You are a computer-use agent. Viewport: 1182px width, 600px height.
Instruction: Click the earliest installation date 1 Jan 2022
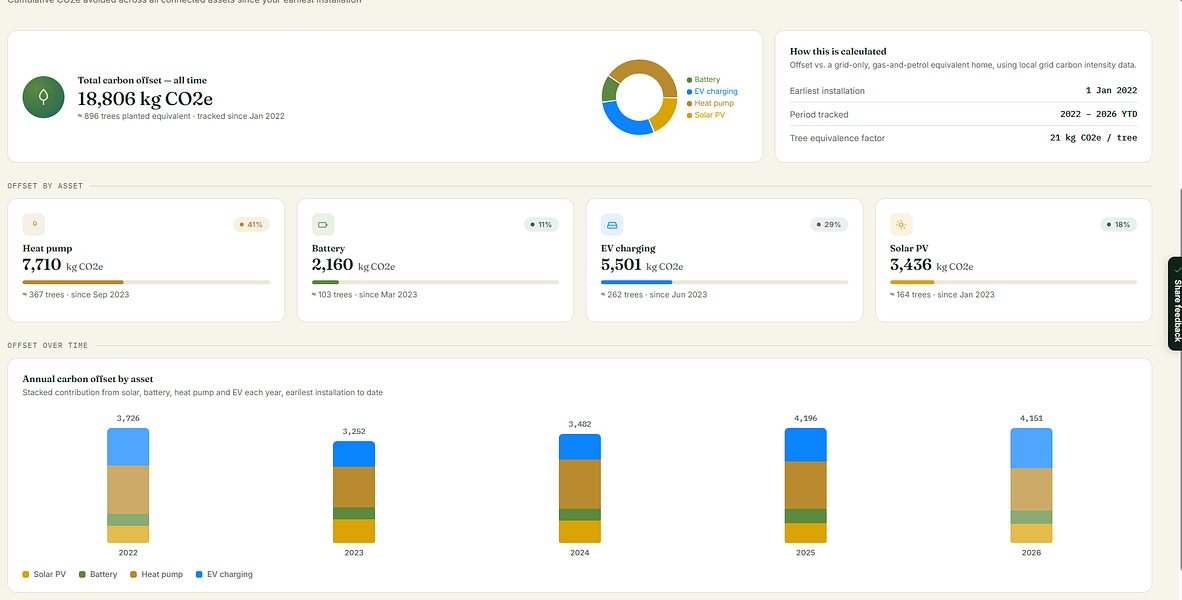[1111, 90]
